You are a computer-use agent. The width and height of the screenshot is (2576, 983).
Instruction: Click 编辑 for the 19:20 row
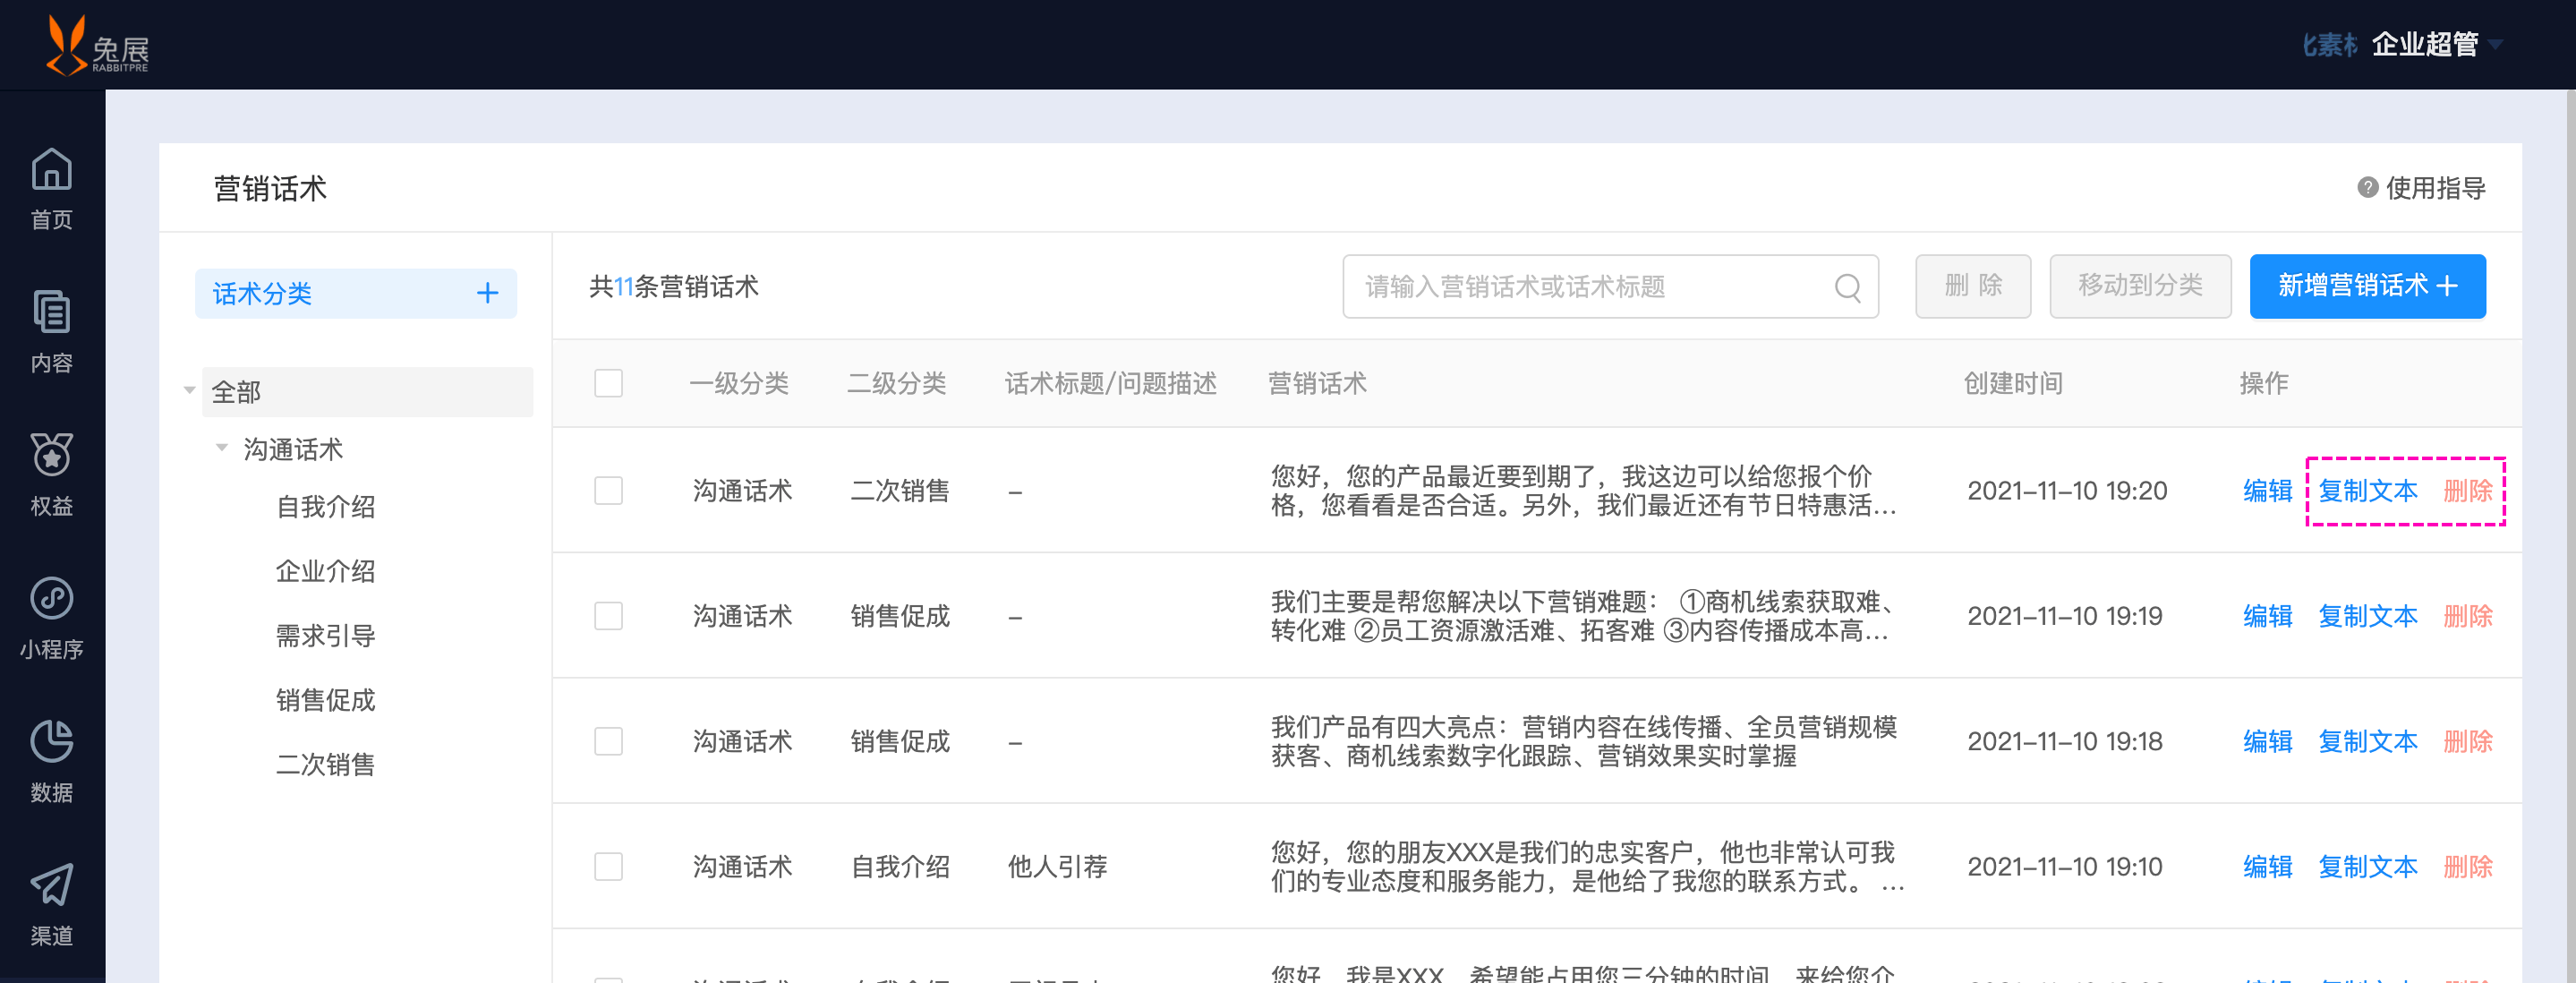2267,491
